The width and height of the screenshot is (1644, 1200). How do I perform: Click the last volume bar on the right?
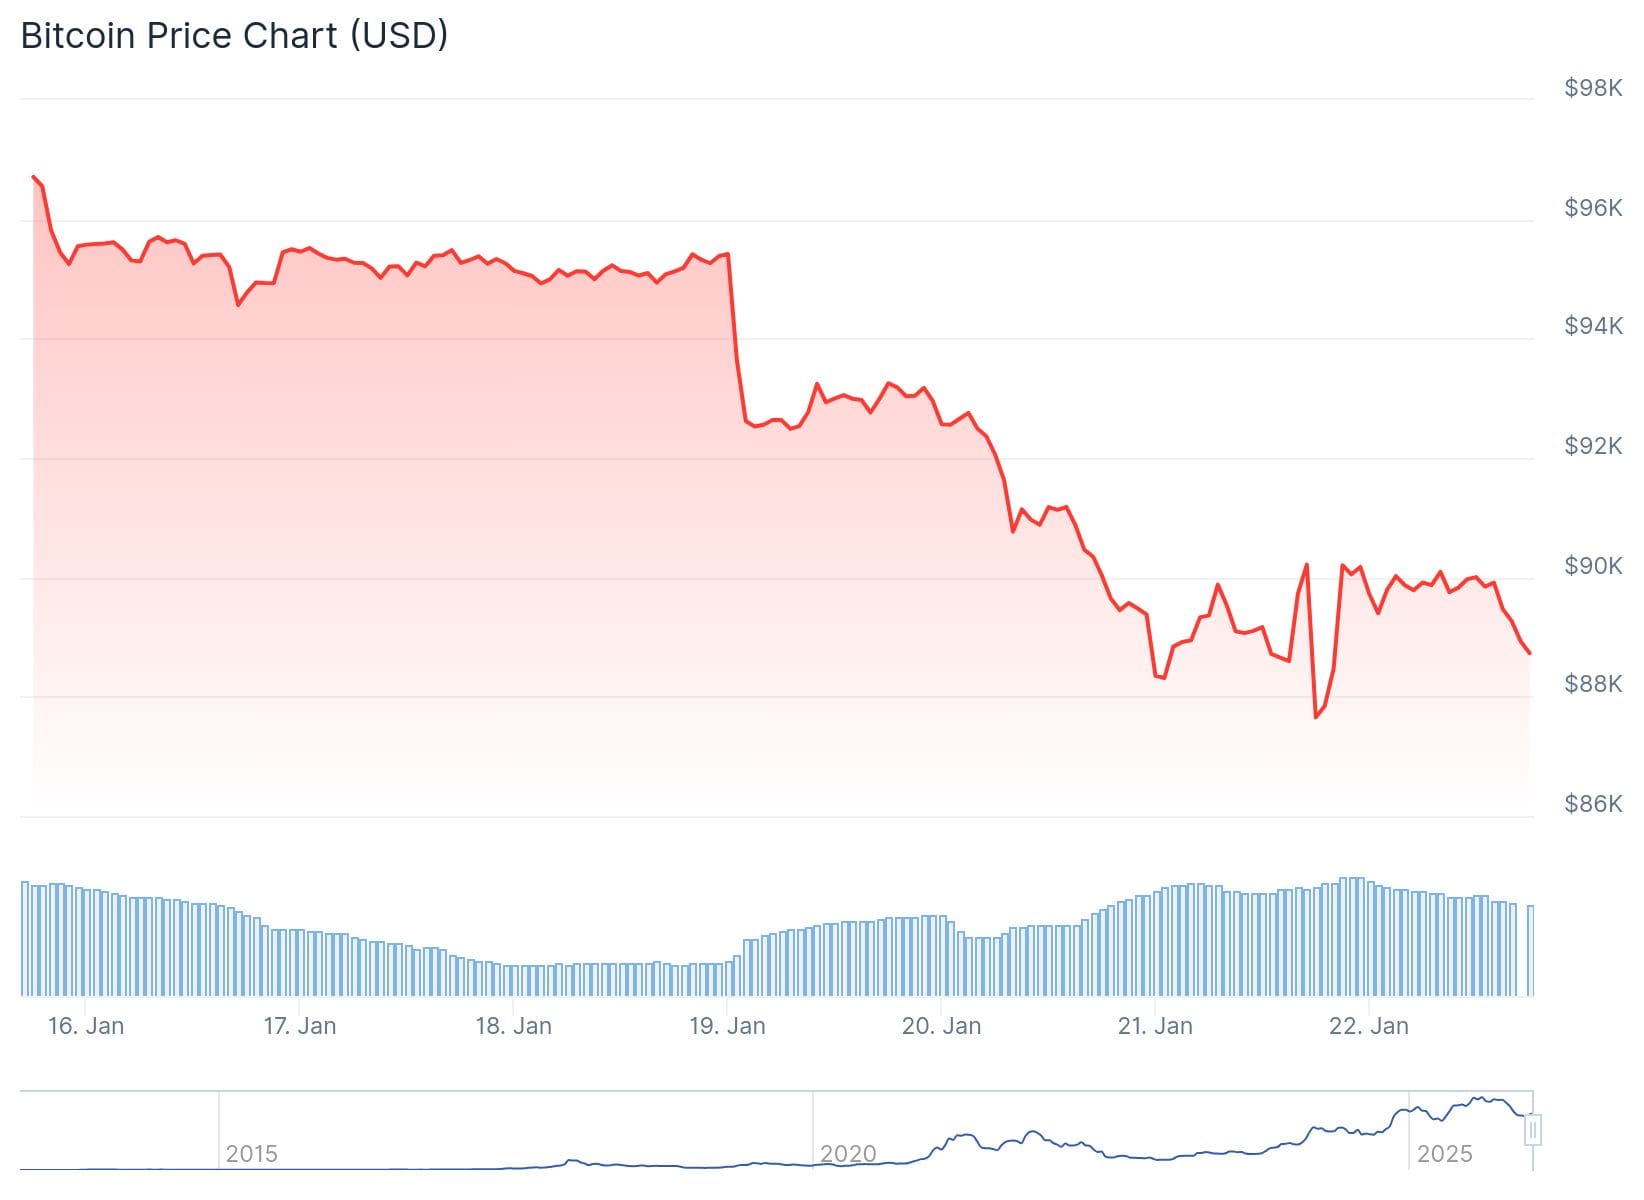pyautogui.click(x=1530, y=950)
